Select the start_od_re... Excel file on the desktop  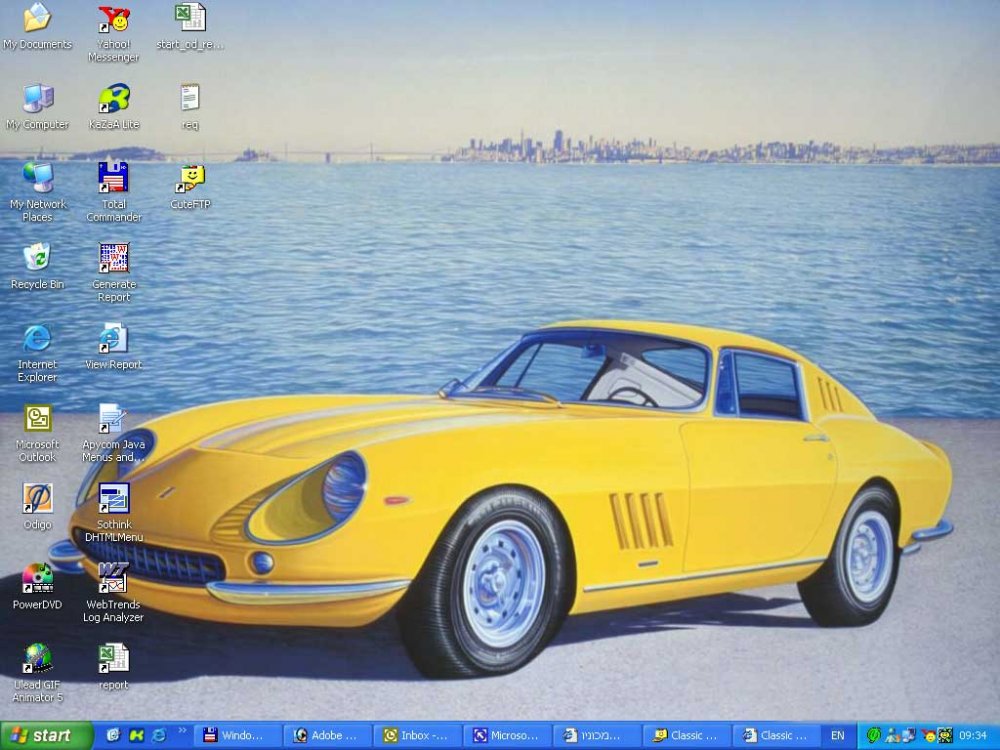click(190, 26)
